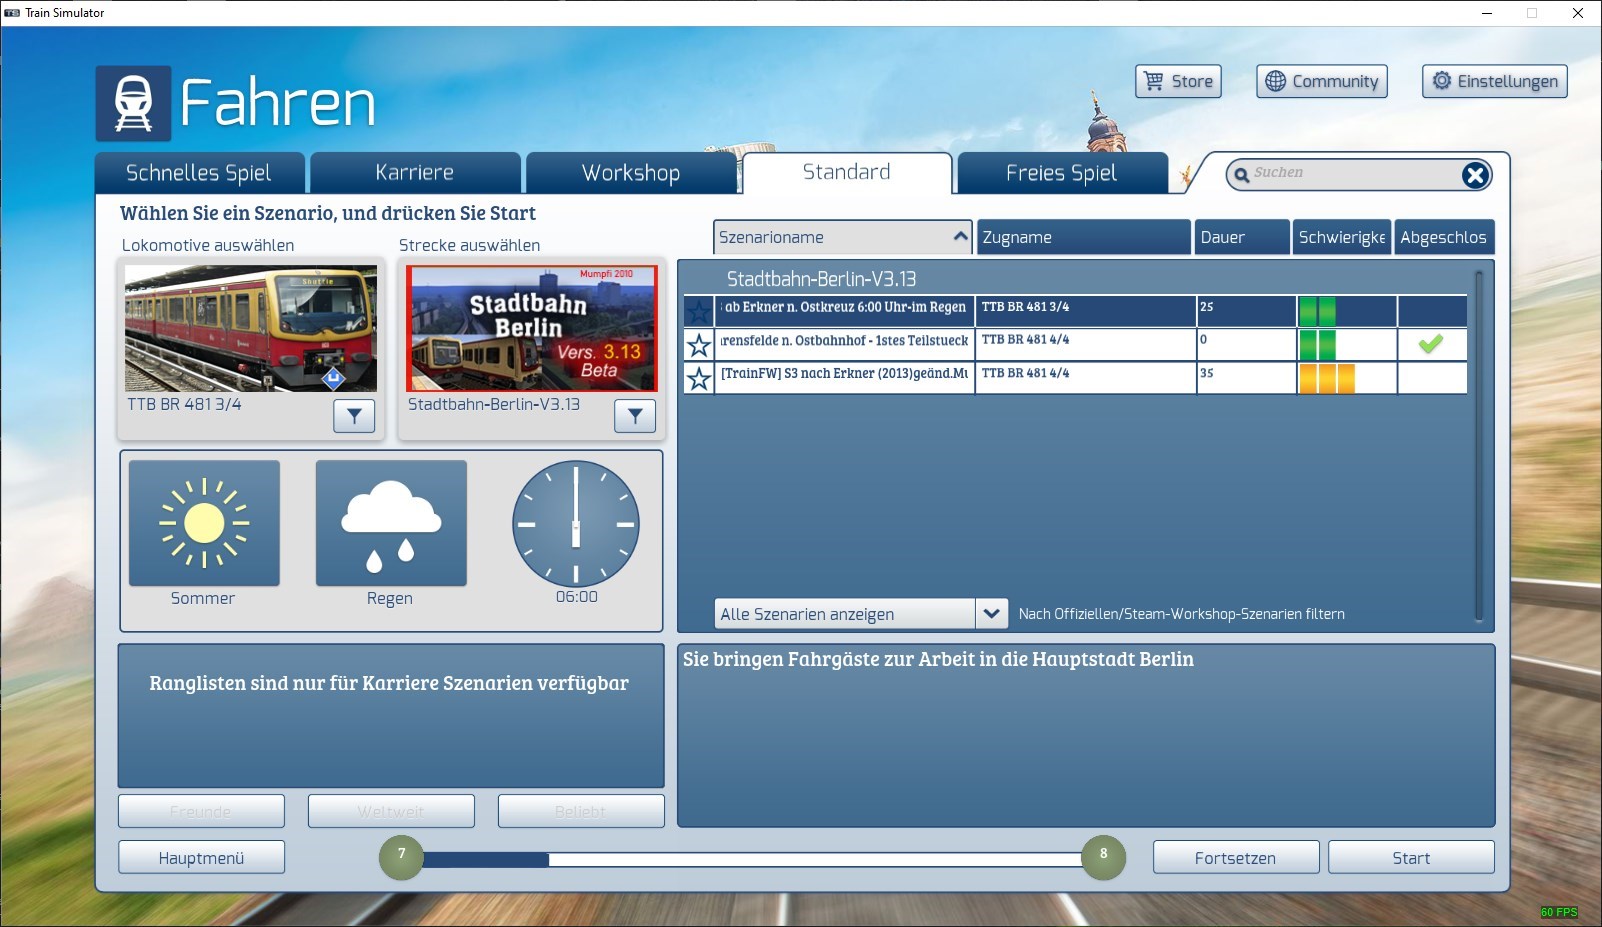Image resolution: width=1602 pixels, height=927 pixels.
Task: Click 'TTB BR 481 4/4' in the TrainFW row
Action: point(1025,373)
